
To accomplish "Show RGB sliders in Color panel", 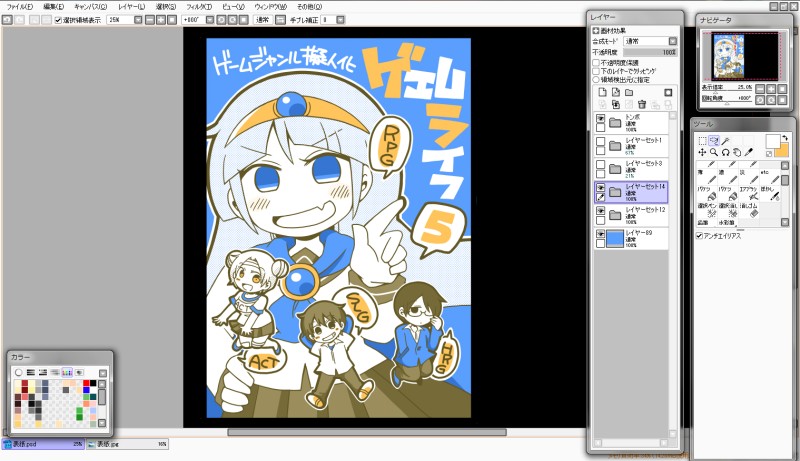I will [x=31, y=372].
